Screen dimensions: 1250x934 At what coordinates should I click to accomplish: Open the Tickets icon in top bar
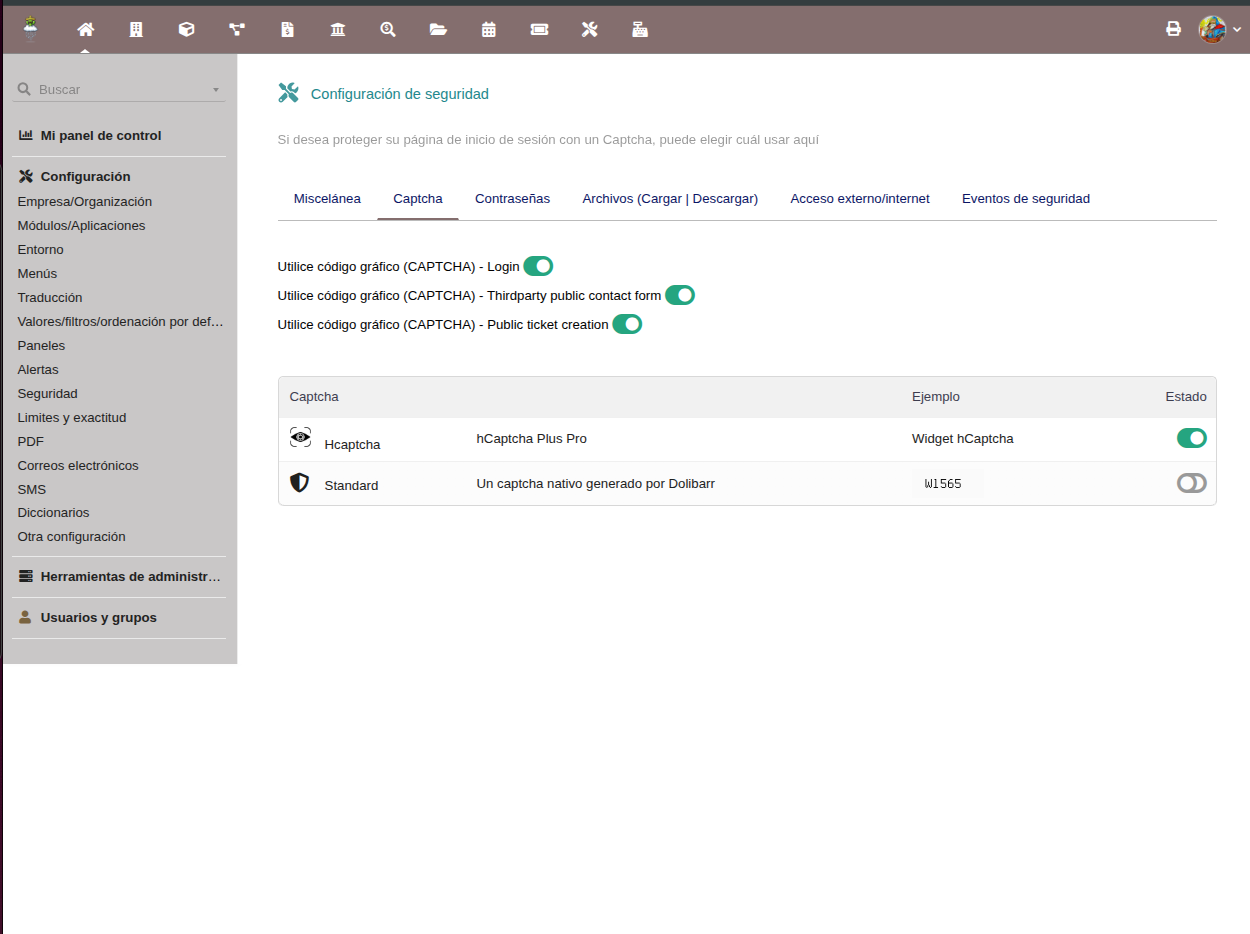click(539, 29)
